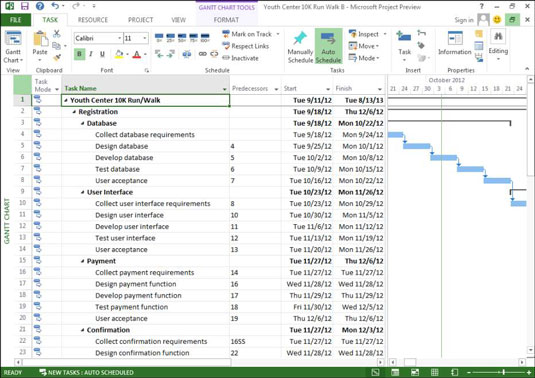Toggle Underline formatting
The image size is (535, 378).
coord(102,54)
